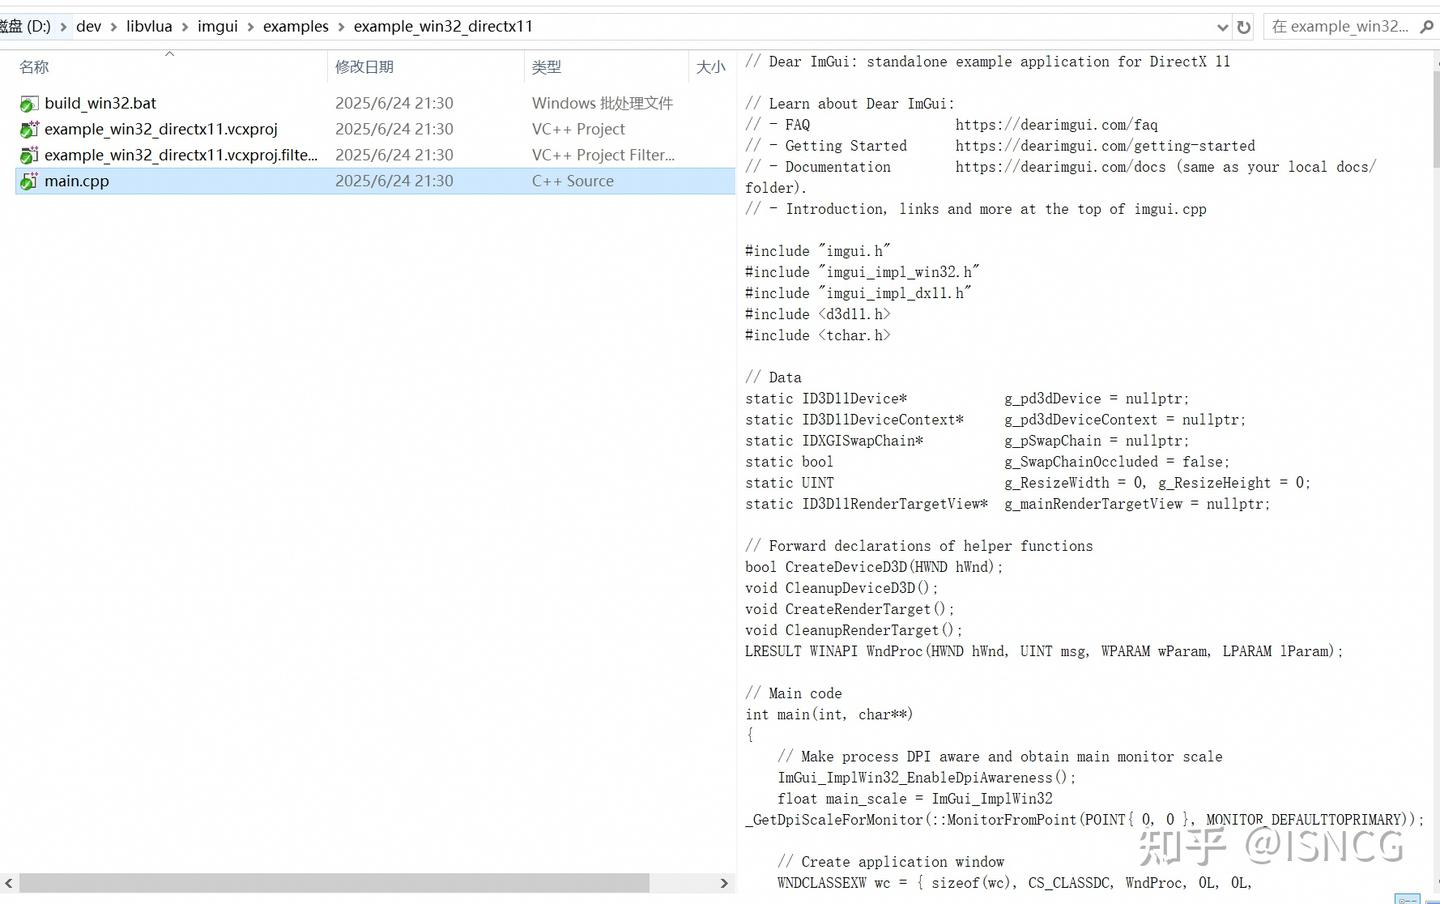The width and height of the screenshot is (1440, 904).
Task: Expand chevron after the imgui breadcrumb
Action: click(x=250, y=27)
